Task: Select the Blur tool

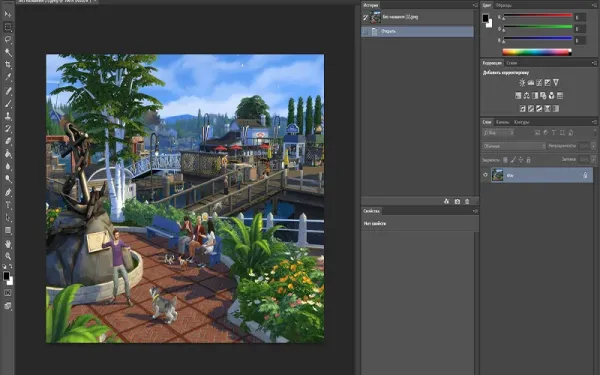Action: [8, 167]
